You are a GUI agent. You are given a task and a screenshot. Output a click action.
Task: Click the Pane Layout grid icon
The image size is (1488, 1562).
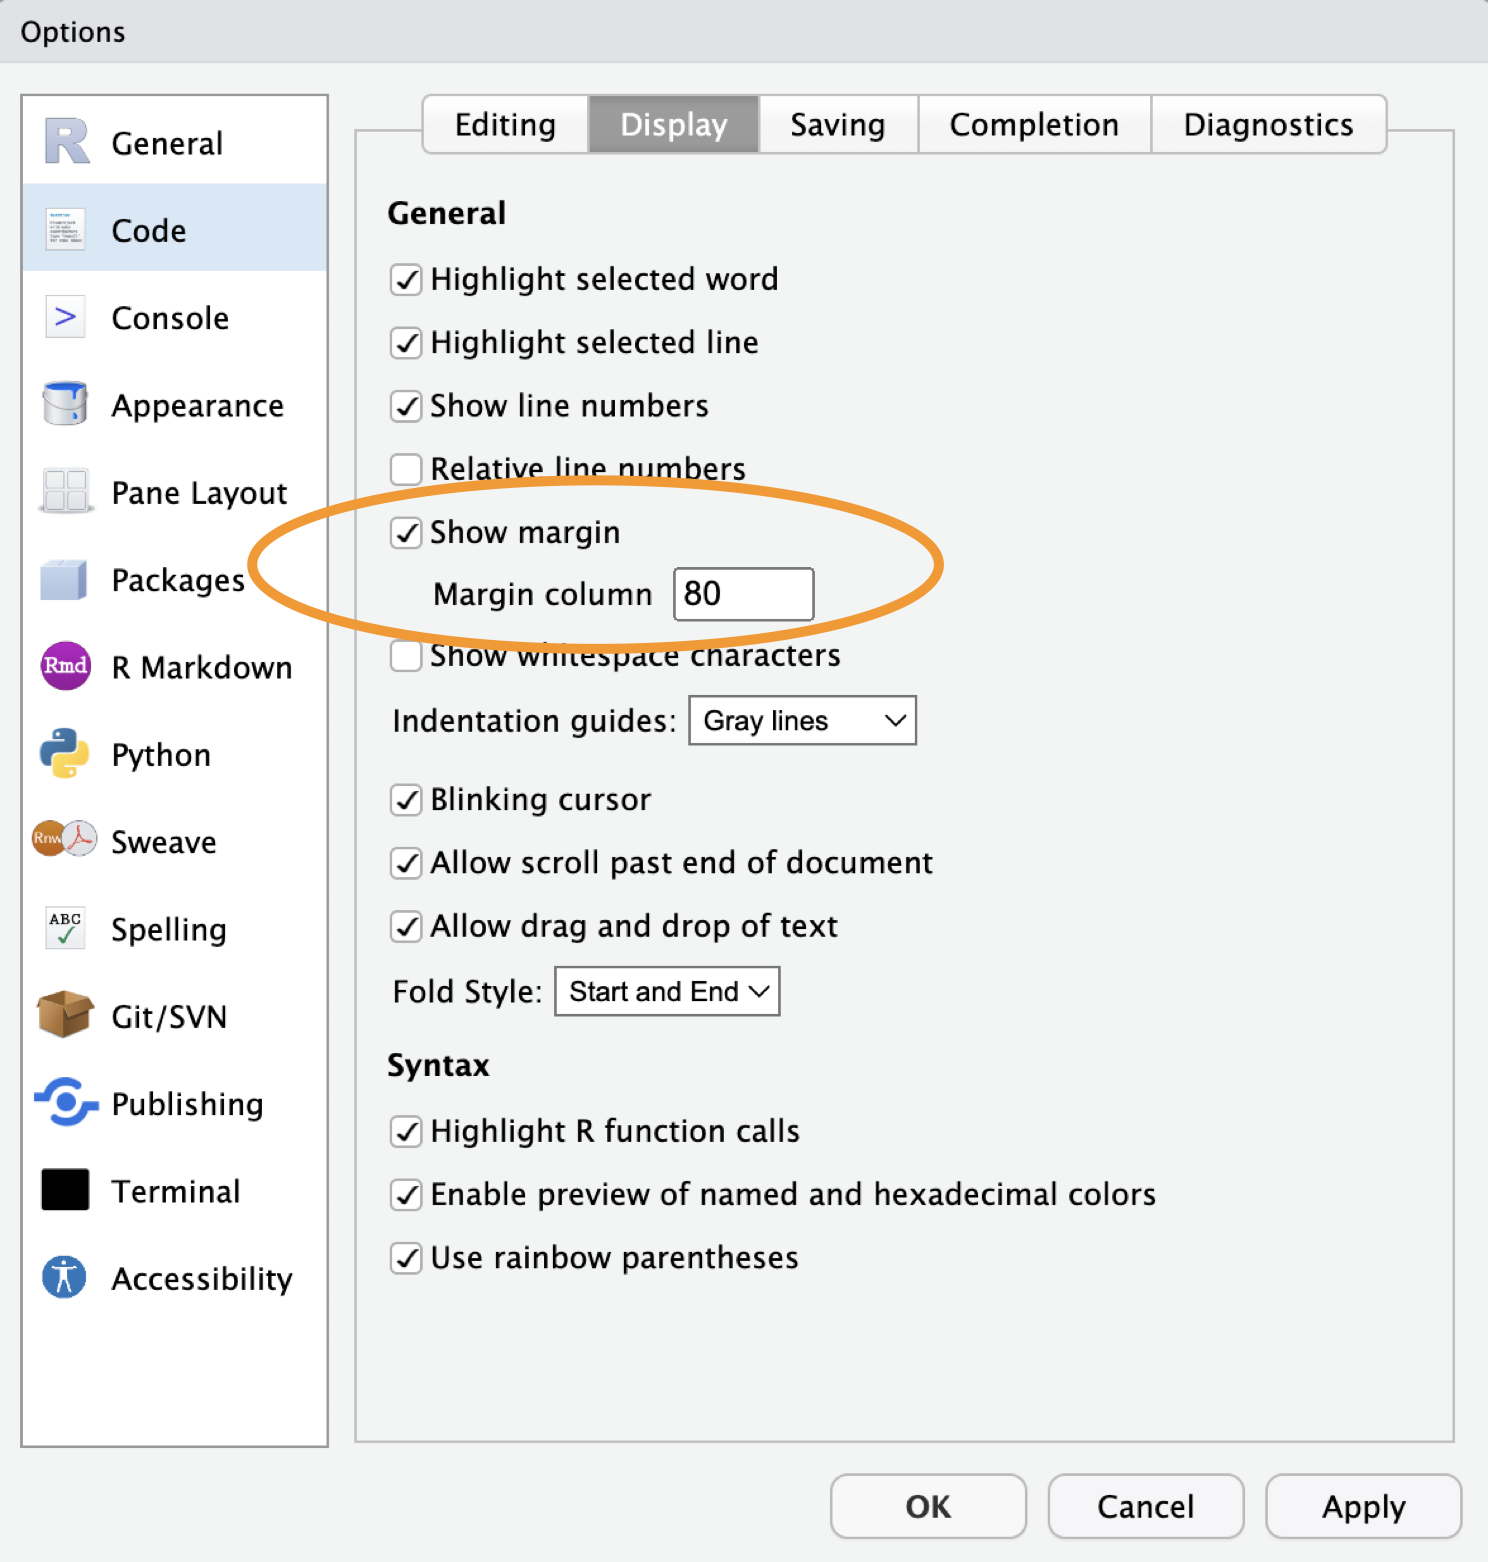pos(66,491)
